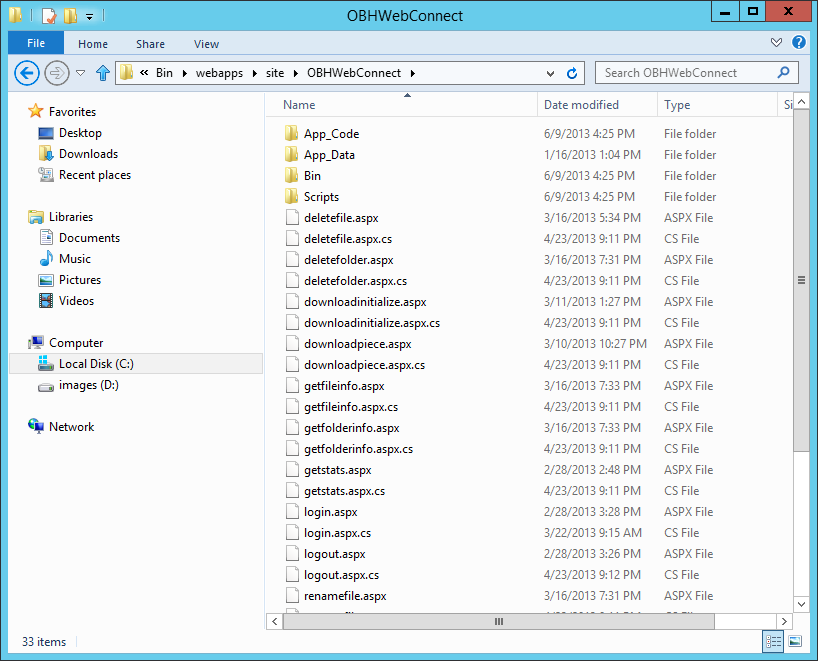
Task: Select the App_Data folder icon
Action: click(x=292, y=154)
